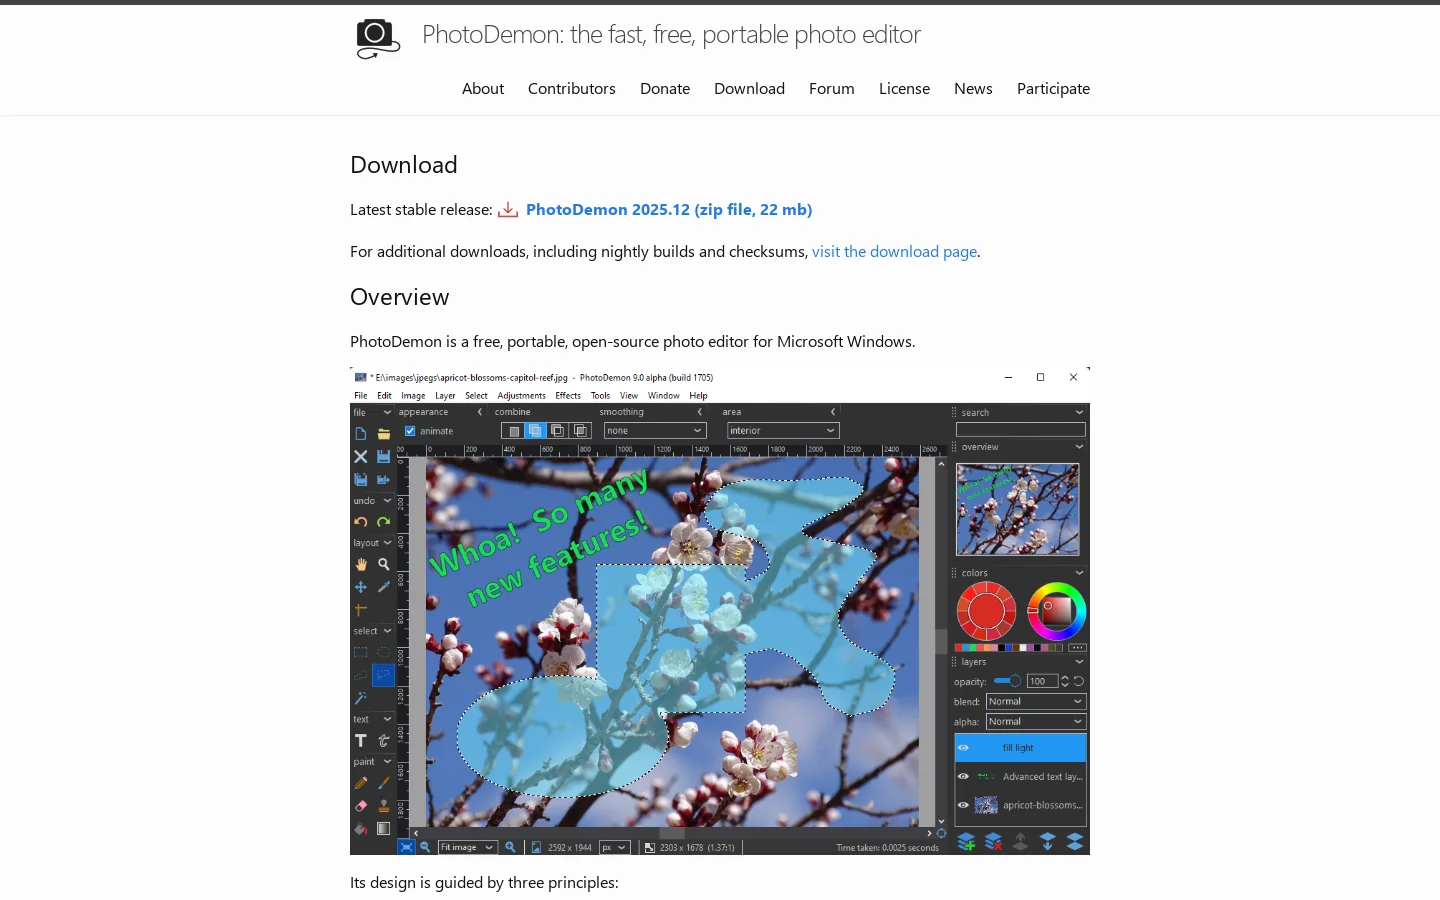Click the rainbow color wheel
Screen dimensions: 1440x900
[x=1056, y=611]
